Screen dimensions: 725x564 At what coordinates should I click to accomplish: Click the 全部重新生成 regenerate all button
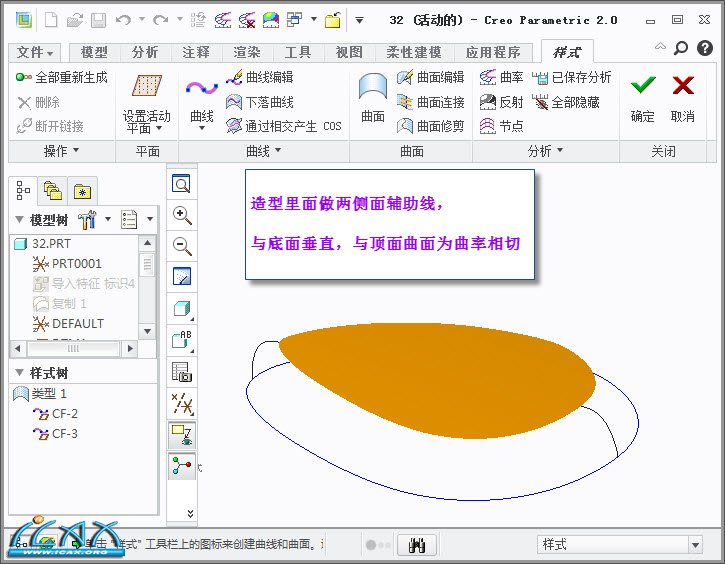pyautogui.click(x=62, y=77)
